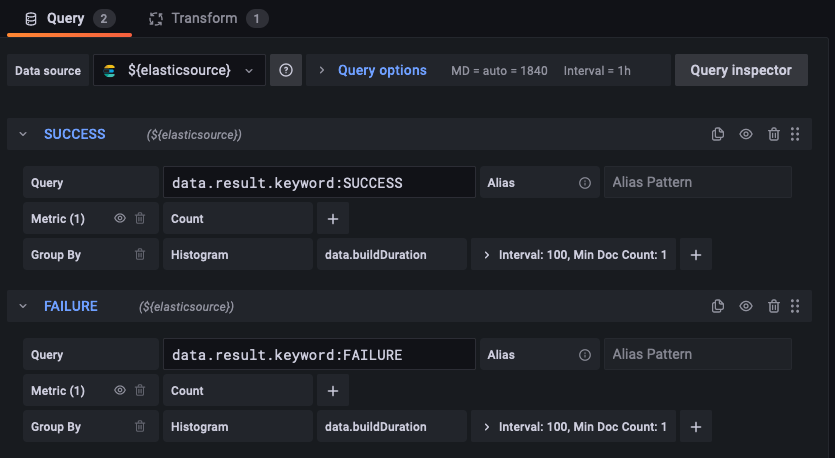
Task: Expand Interval settings in FAILURE query
Action: tap(574, 427)
